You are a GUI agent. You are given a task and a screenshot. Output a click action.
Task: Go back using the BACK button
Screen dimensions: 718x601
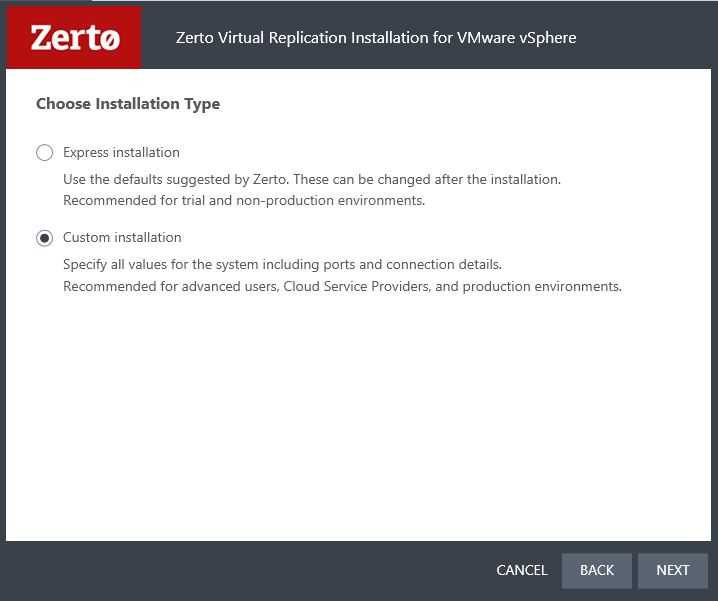pyautogui.click(x=597, y=570)
